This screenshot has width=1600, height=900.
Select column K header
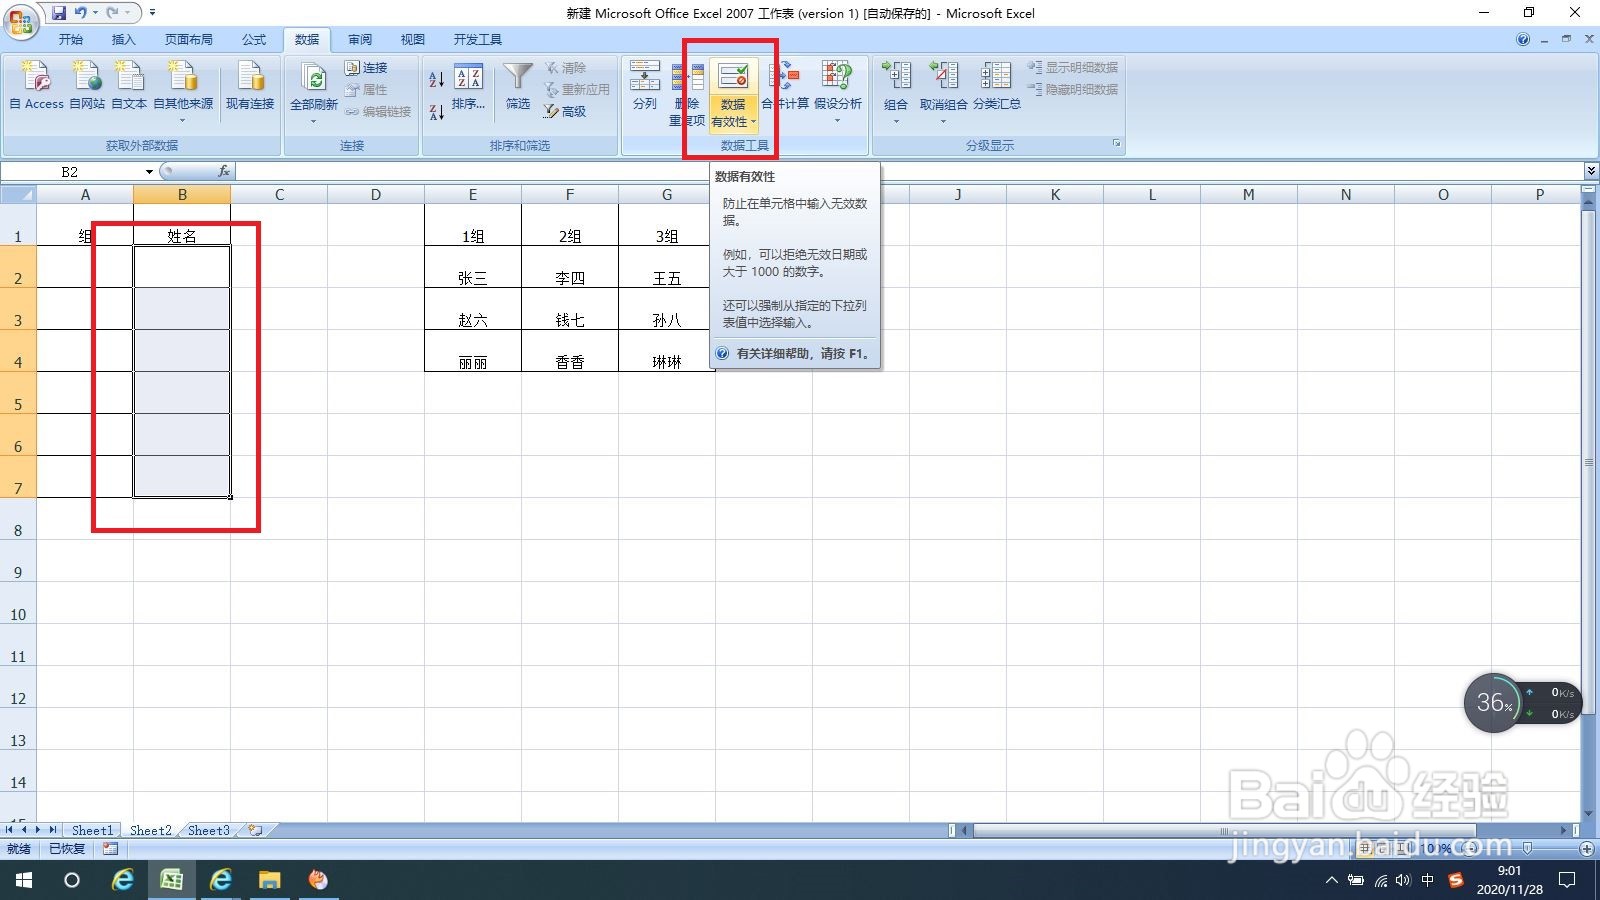[1055, 194]
